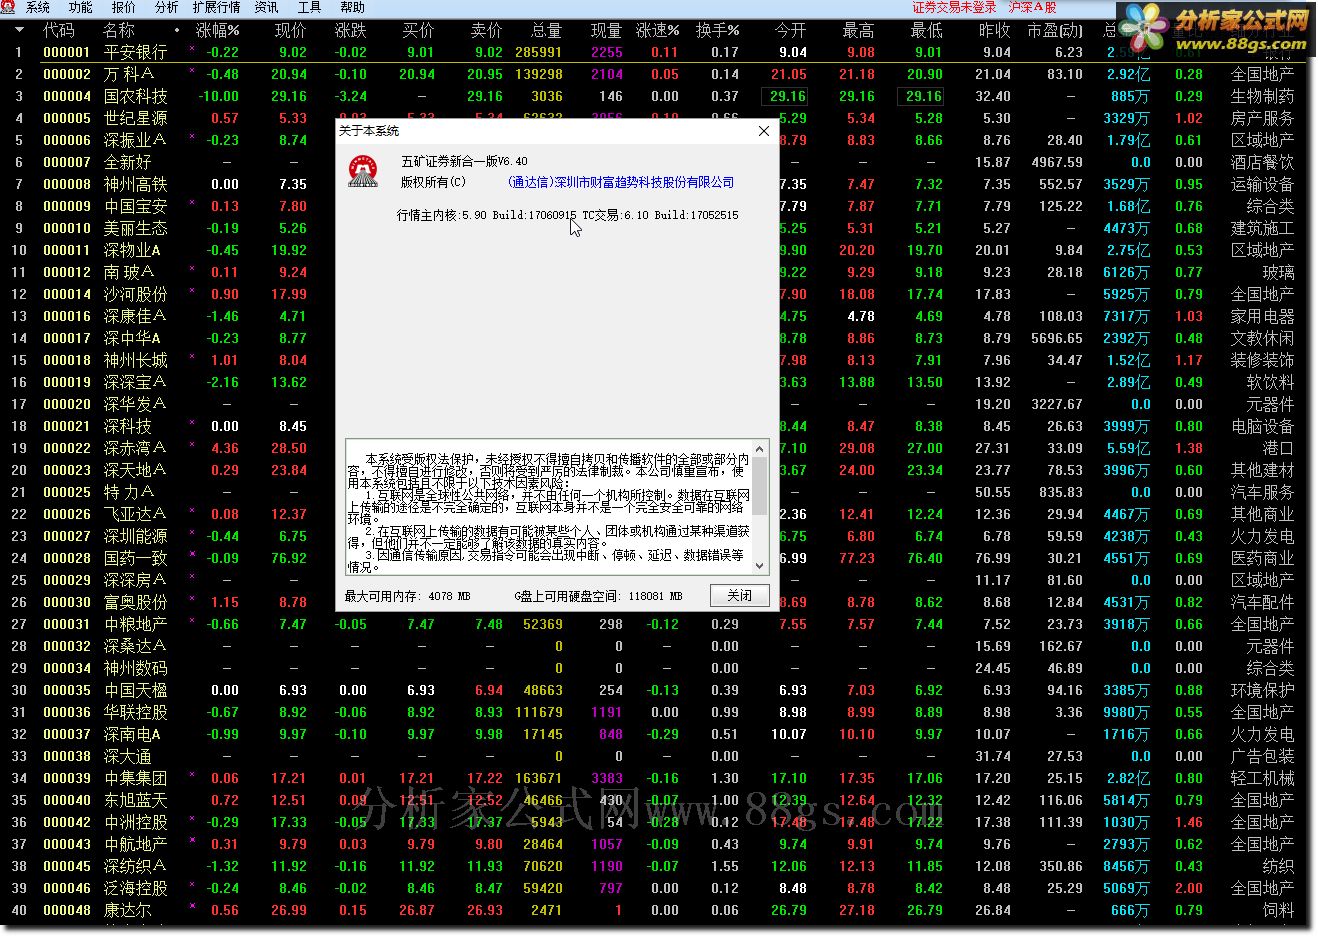The height and width of the screenshot is (936, 1318).
Task: Click the 生物制药 industry cell
Action: [x=1262, y=96]
